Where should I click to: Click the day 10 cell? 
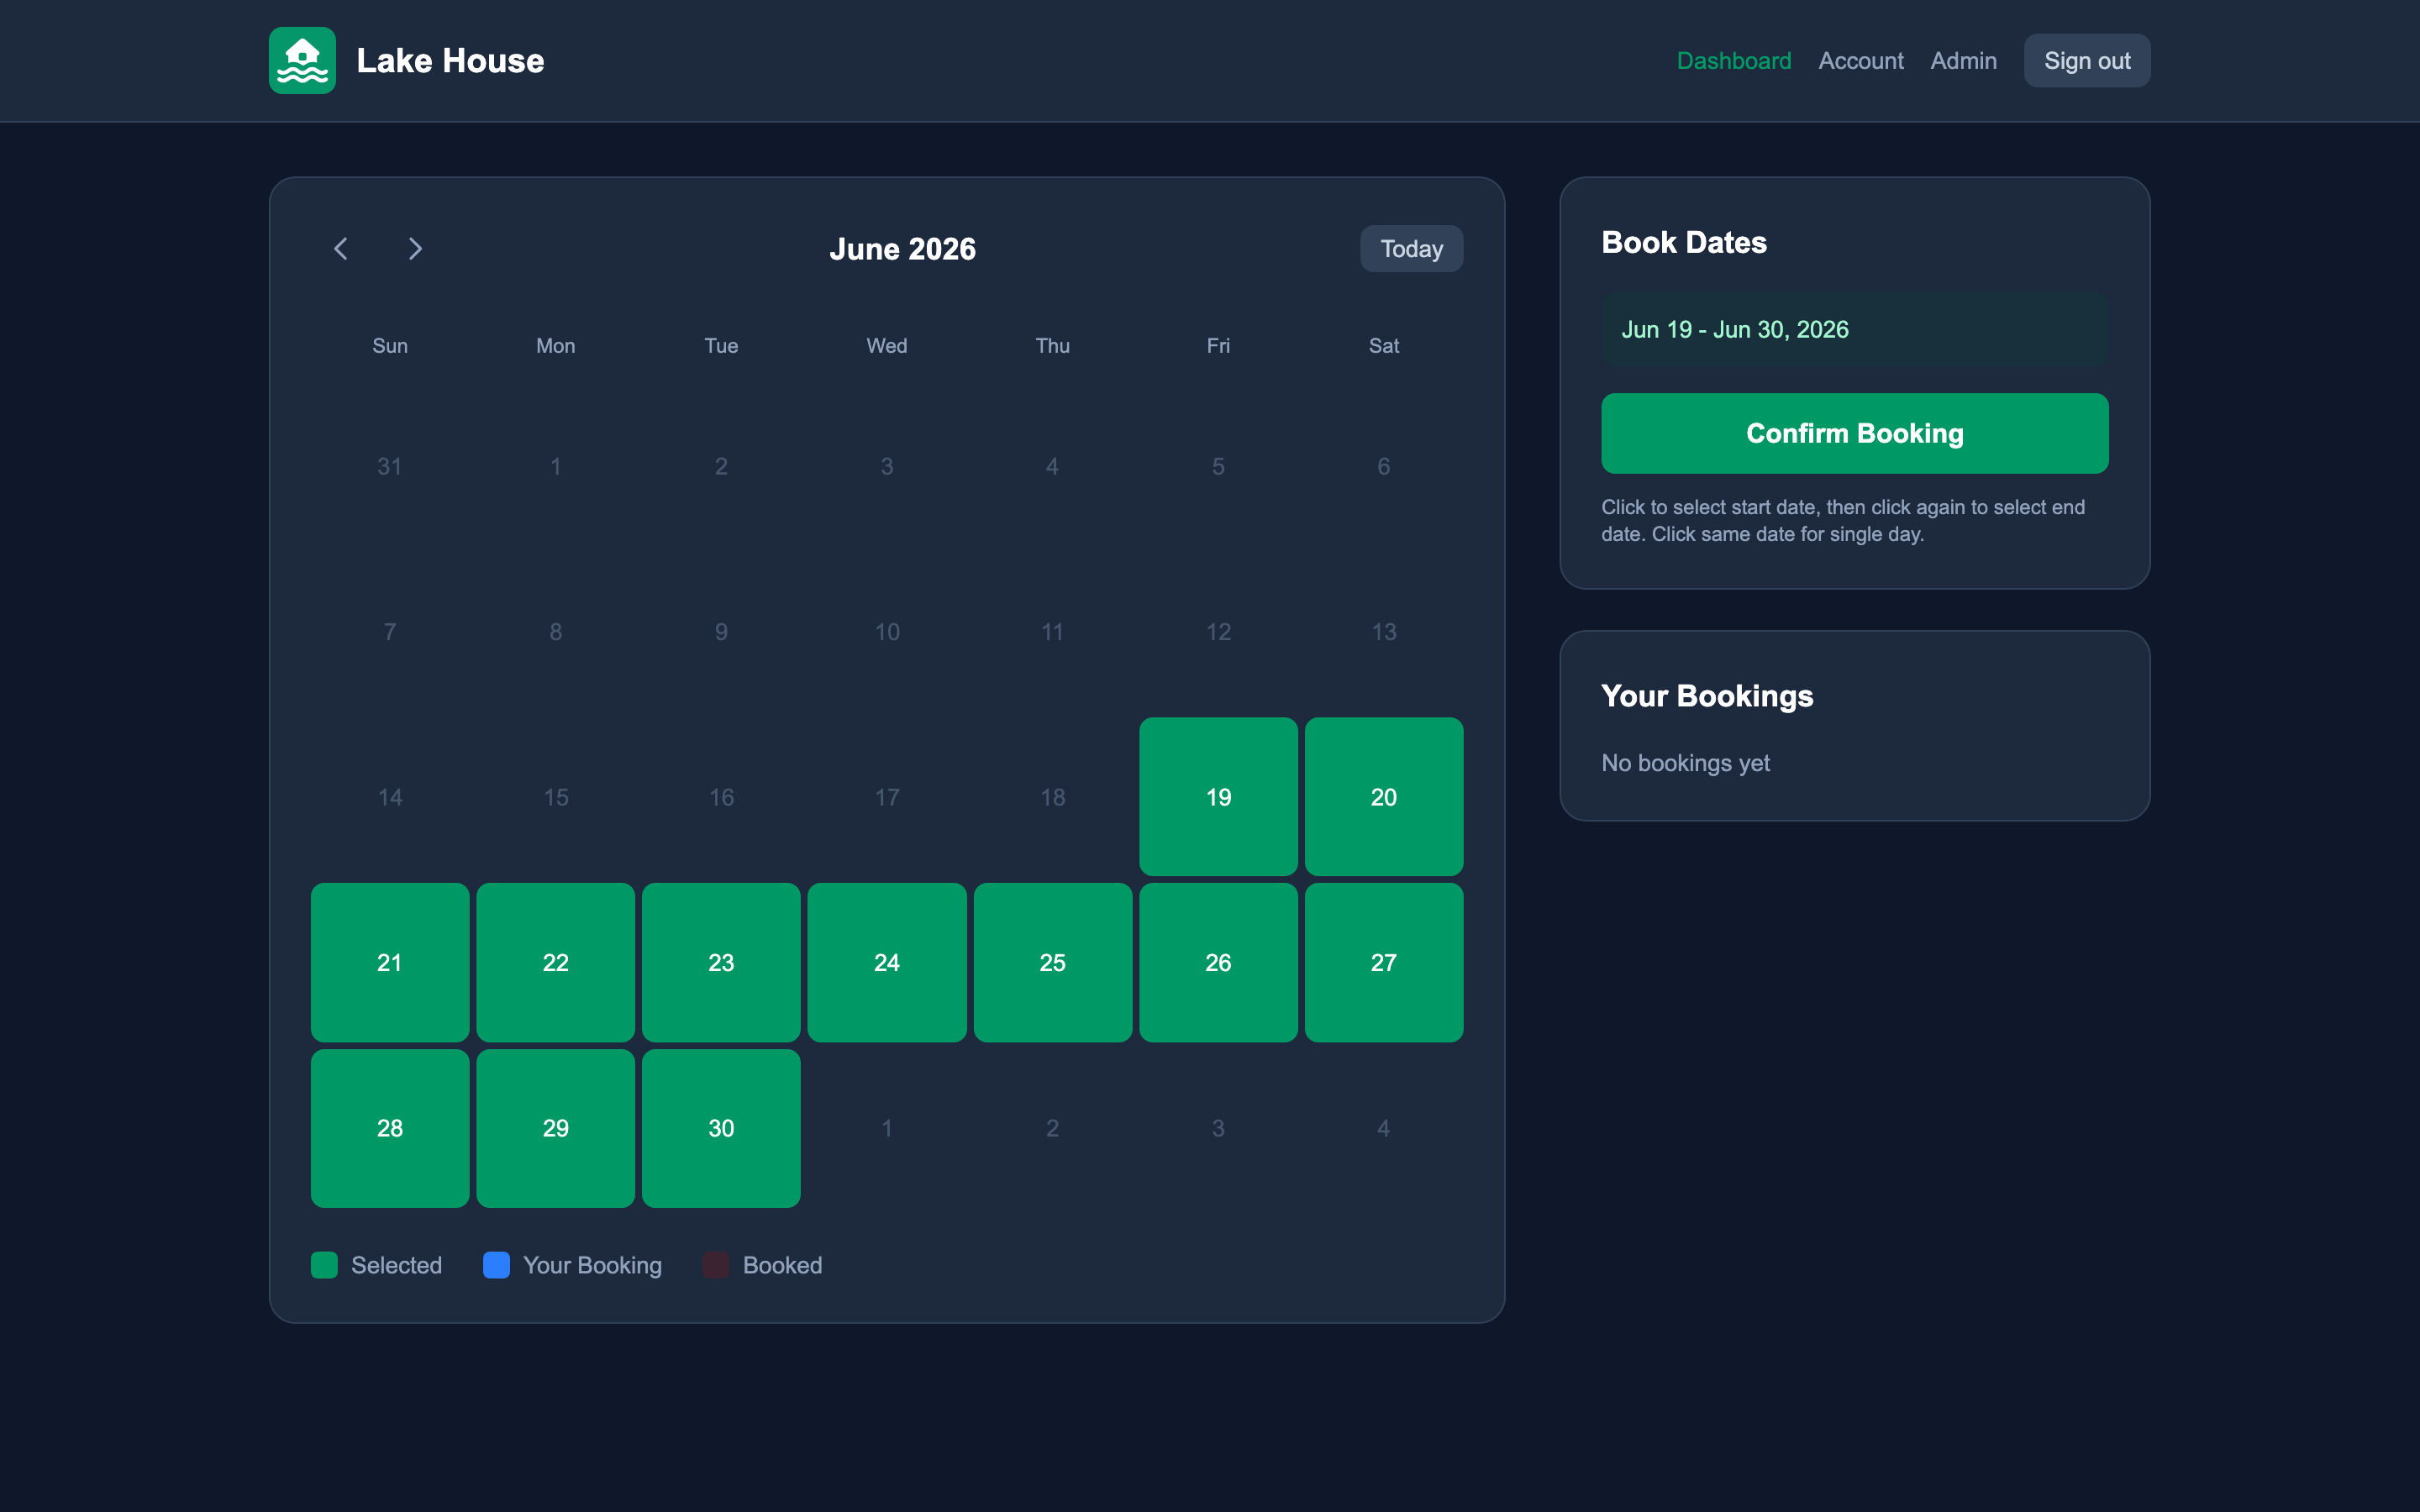point(887,631)
